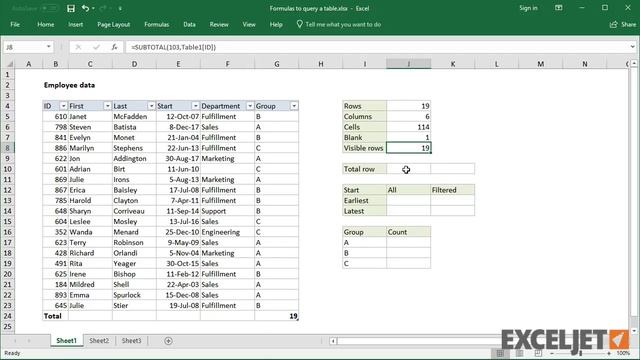Click the Ribbon Display Options icon
Image resolution: width=640 pixels, height=360 pixels.
(x=558, y=8)
